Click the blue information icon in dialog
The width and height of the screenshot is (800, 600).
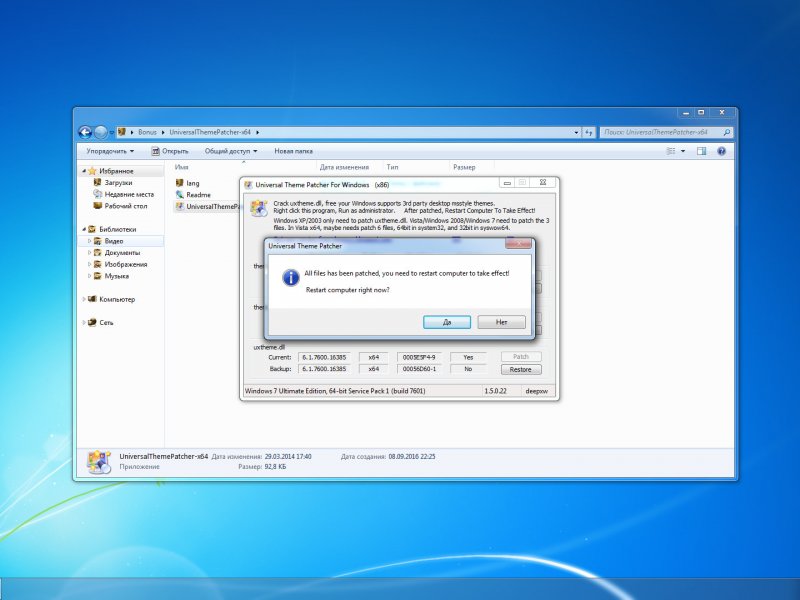click(291, 278)
